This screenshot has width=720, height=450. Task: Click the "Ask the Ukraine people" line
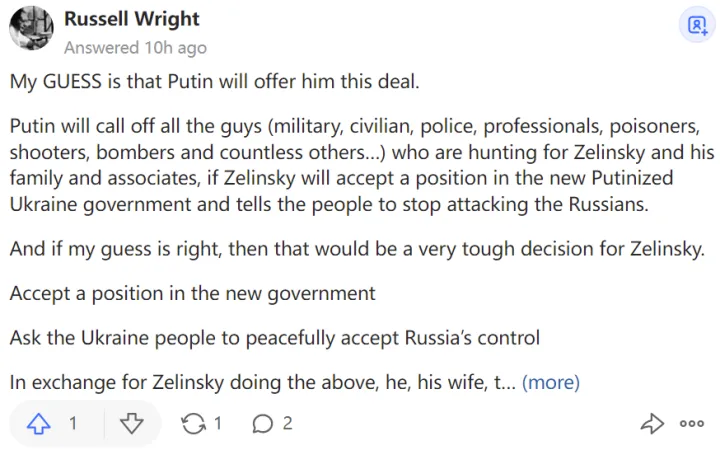coord(275,337)
